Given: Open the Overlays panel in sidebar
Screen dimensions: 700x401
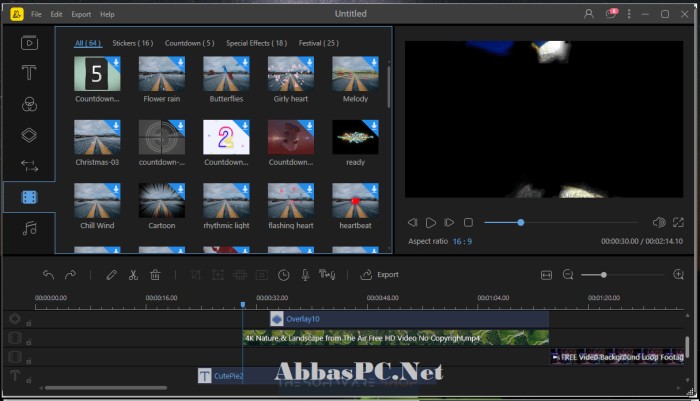Looking at the screenshot, I should pyautogui.click(x=29, y=135).
